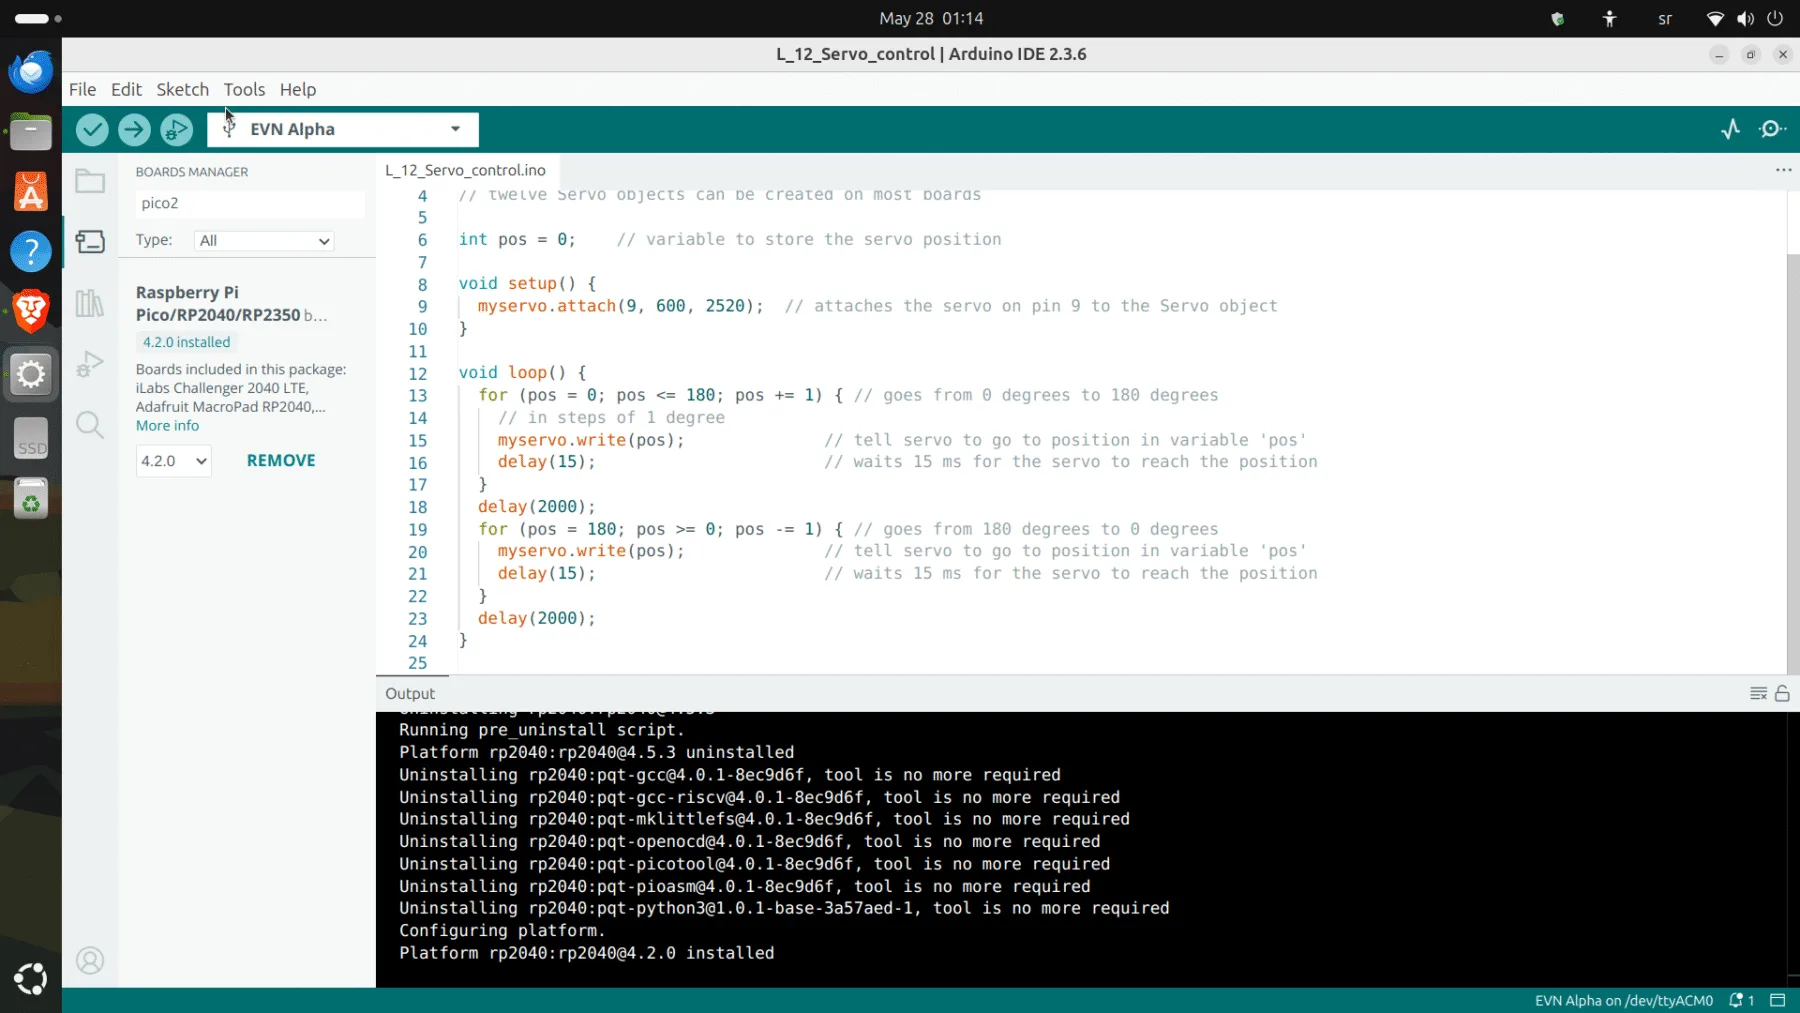Open the editor tab overflow menu
The image size is (1800, 1013).
click(x=1783, y=170)
